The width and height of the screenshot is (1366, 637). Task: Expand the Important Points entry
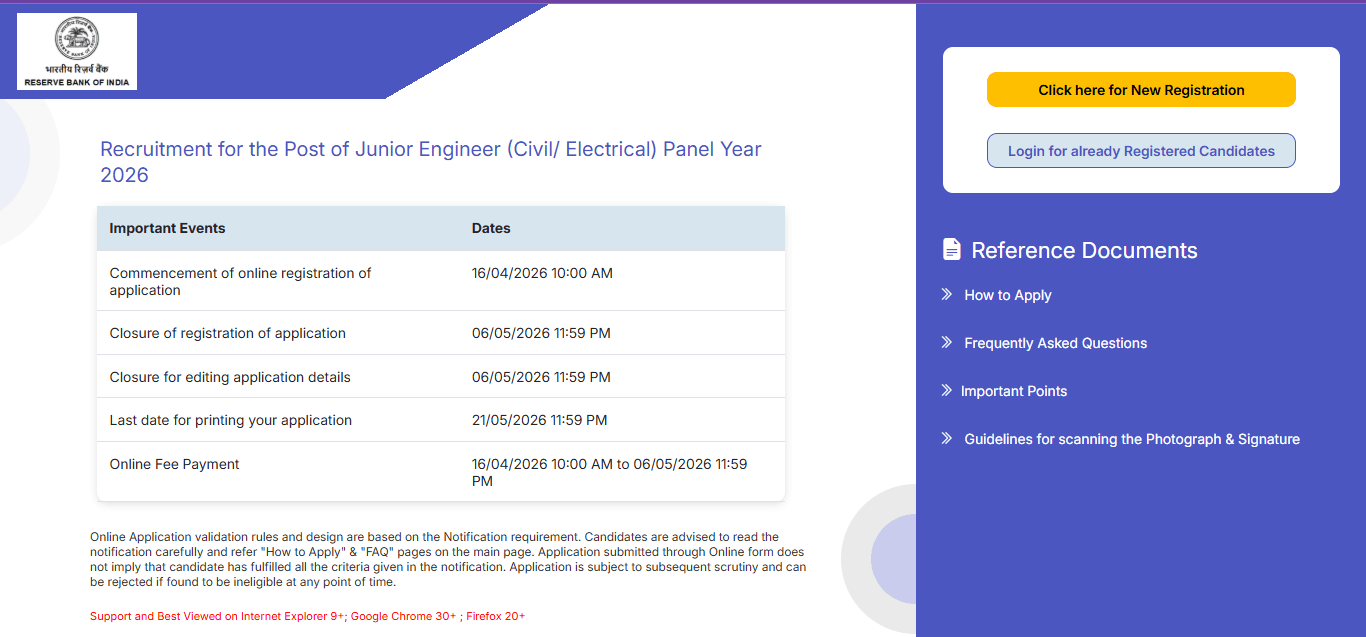tap(1015, 390)
